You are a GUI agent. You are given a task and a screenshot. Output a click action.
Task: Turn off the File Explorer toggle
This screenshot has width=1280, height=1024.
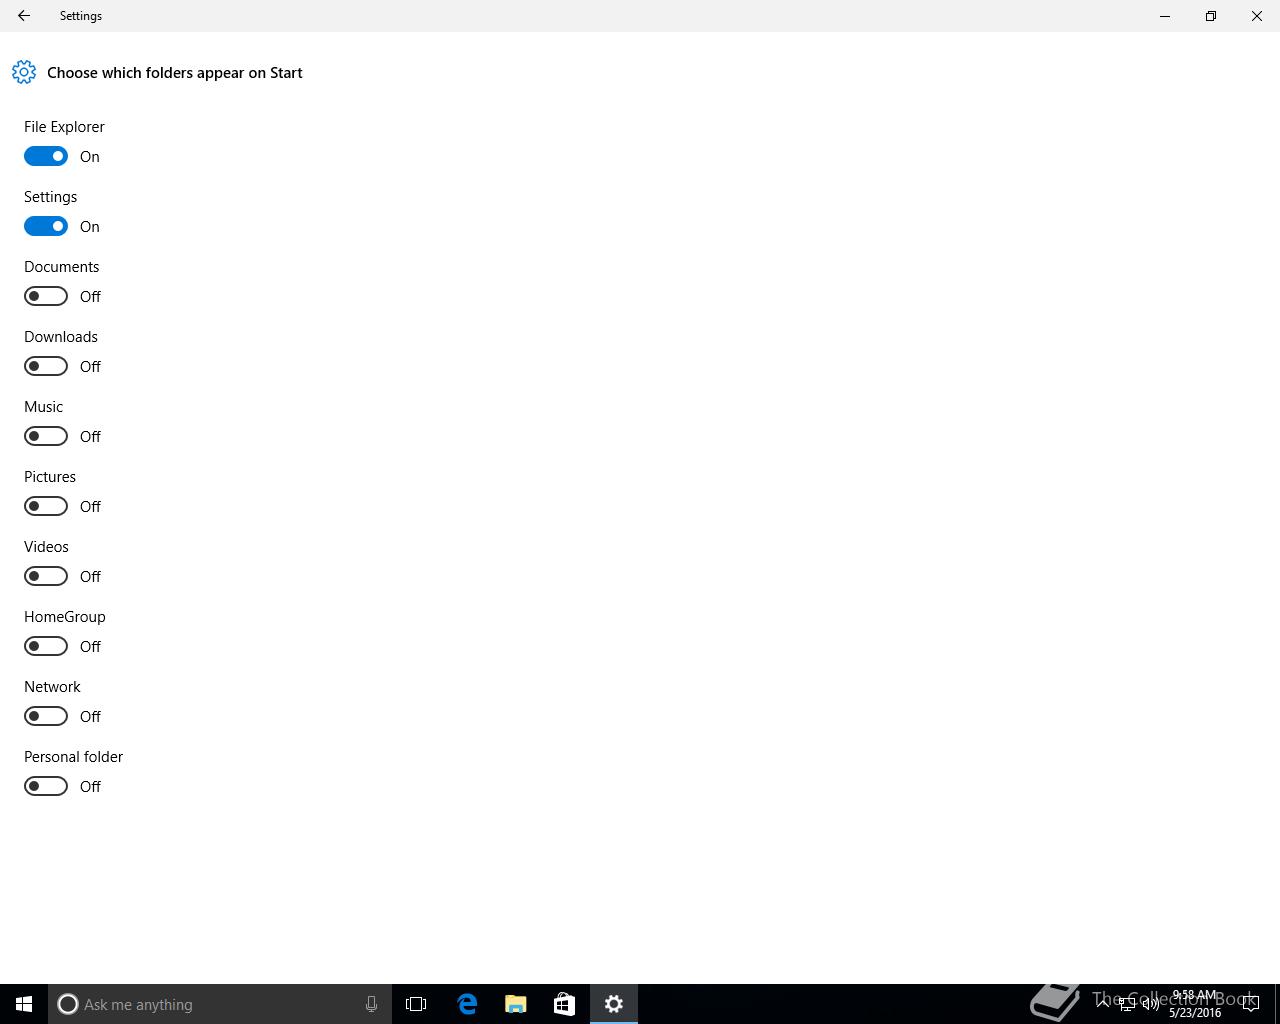46,156
